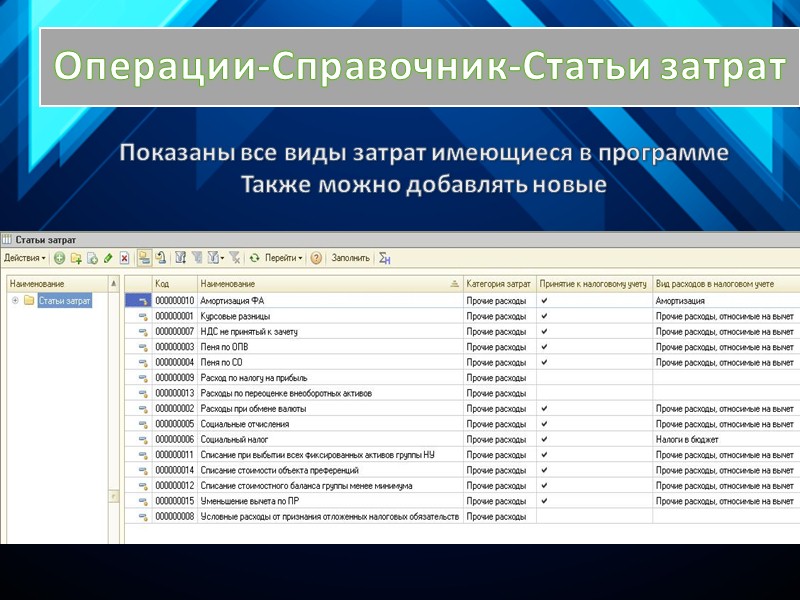Add an item by copying
800x600 pixels.
92,259
